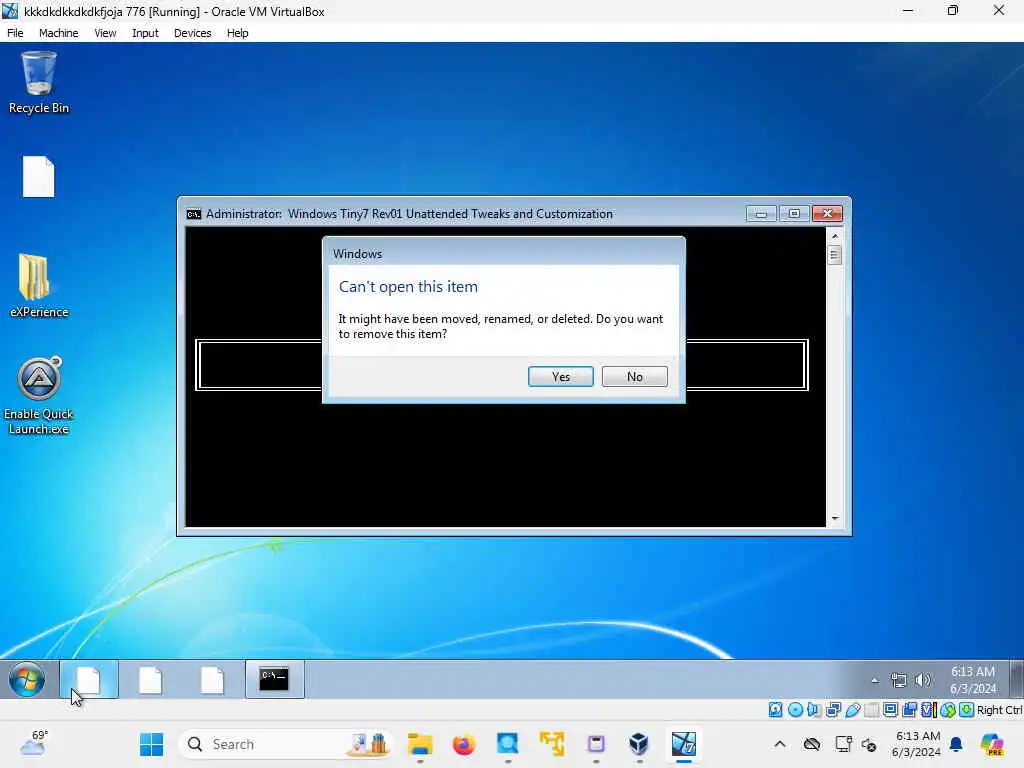Click third blank pinned taskbar item
The image size is (1024, 768).
pyautogui.click(x=212, y=679)
